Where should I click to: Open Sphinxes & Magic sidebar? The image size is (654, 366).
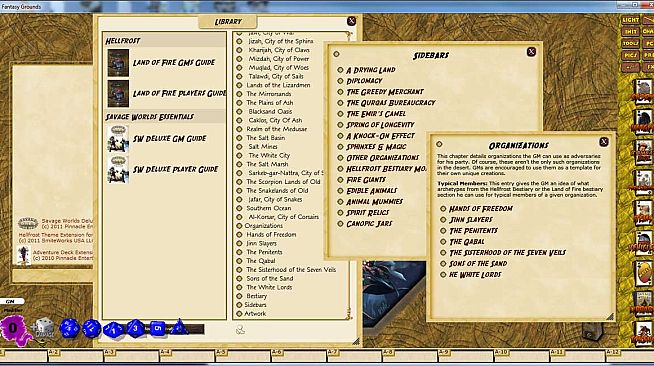click(x=376, y=147)
